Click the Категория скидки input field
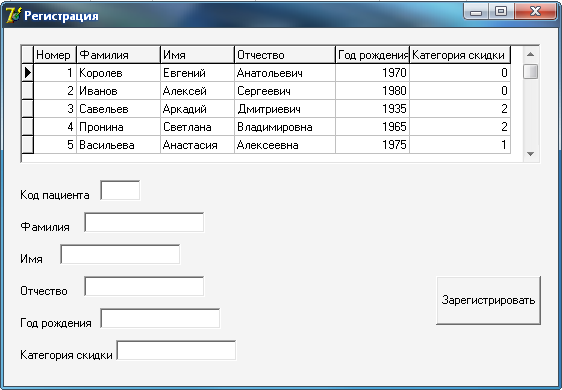562x390 pixels. pyautogui.click(x=176, y=350)
